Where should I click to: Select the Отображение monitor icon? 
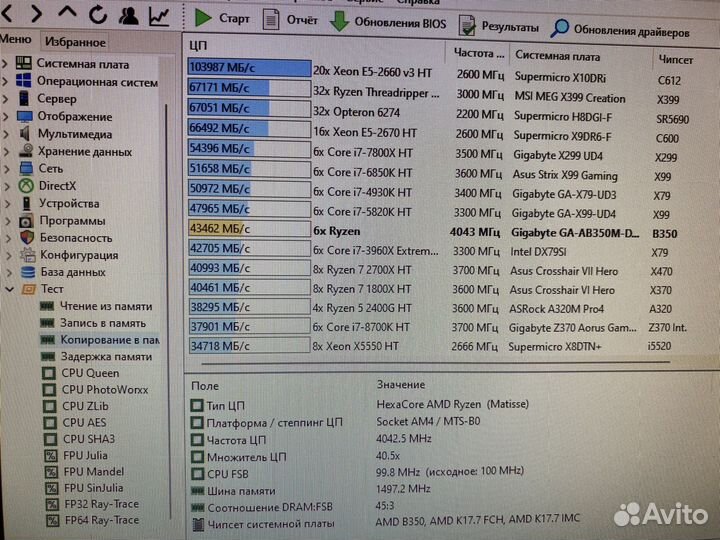click(24, 117)
